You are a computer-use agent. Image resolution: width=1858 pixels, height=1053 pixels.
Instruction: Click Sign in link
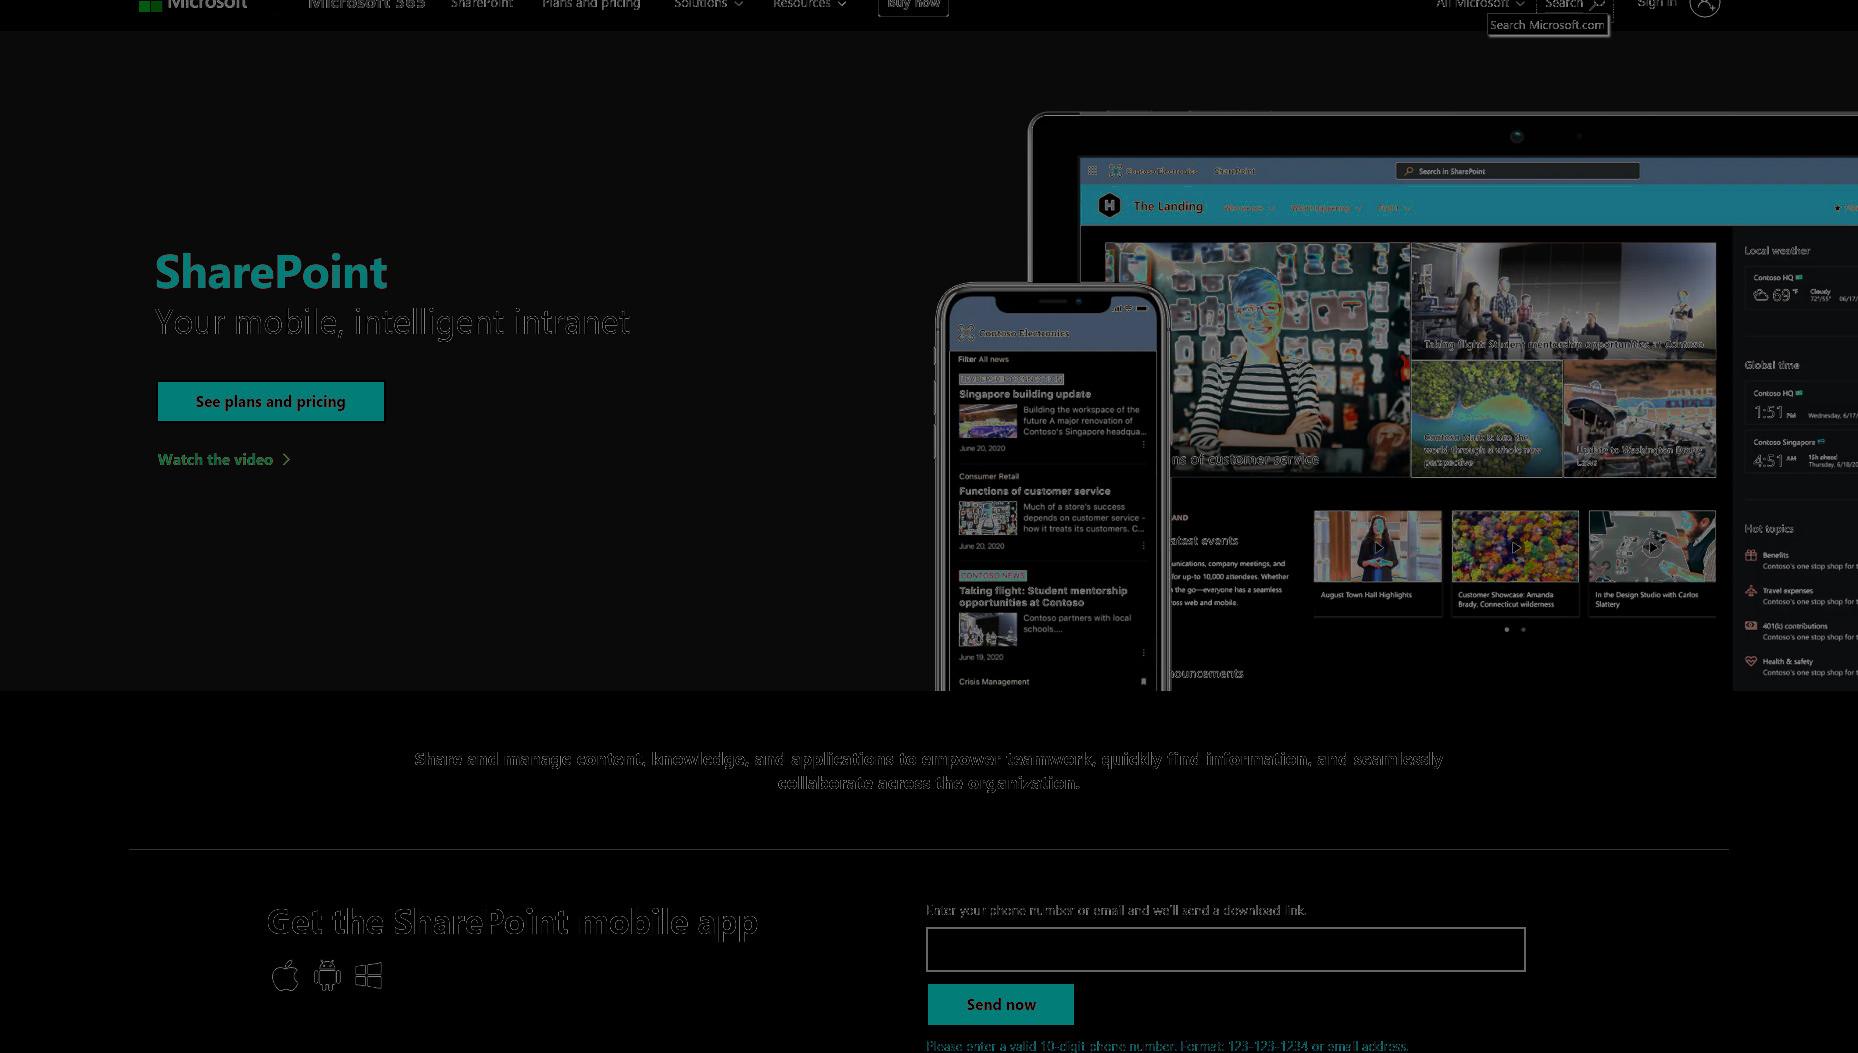(1657, 4)
